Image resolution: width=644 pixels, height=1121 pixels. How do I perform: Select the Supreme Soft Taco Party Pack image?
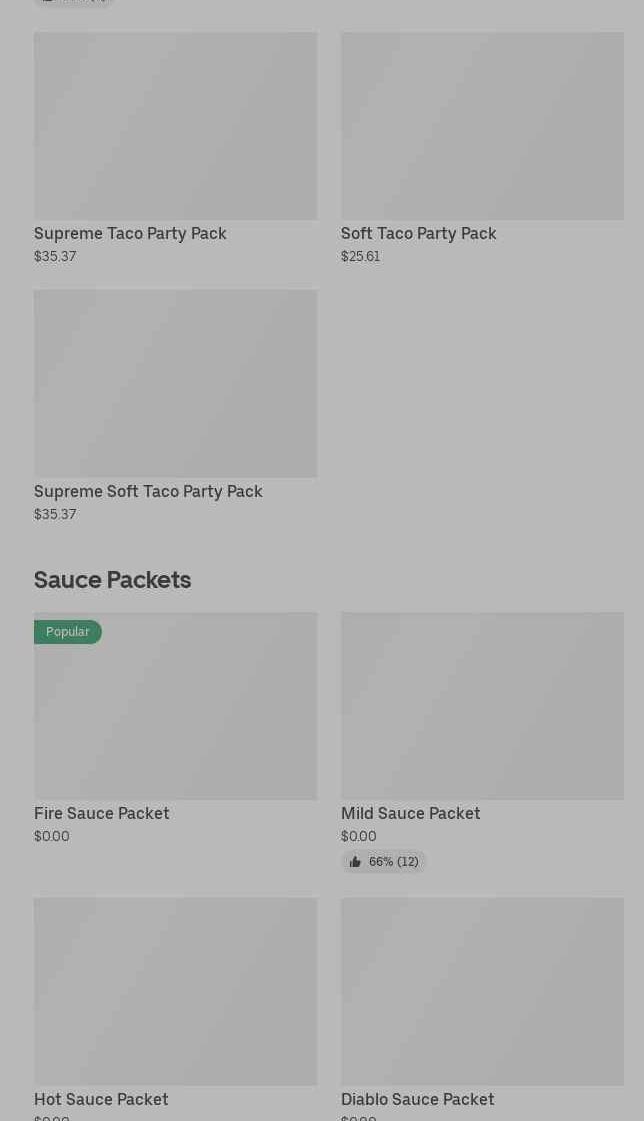pos(175,384)
